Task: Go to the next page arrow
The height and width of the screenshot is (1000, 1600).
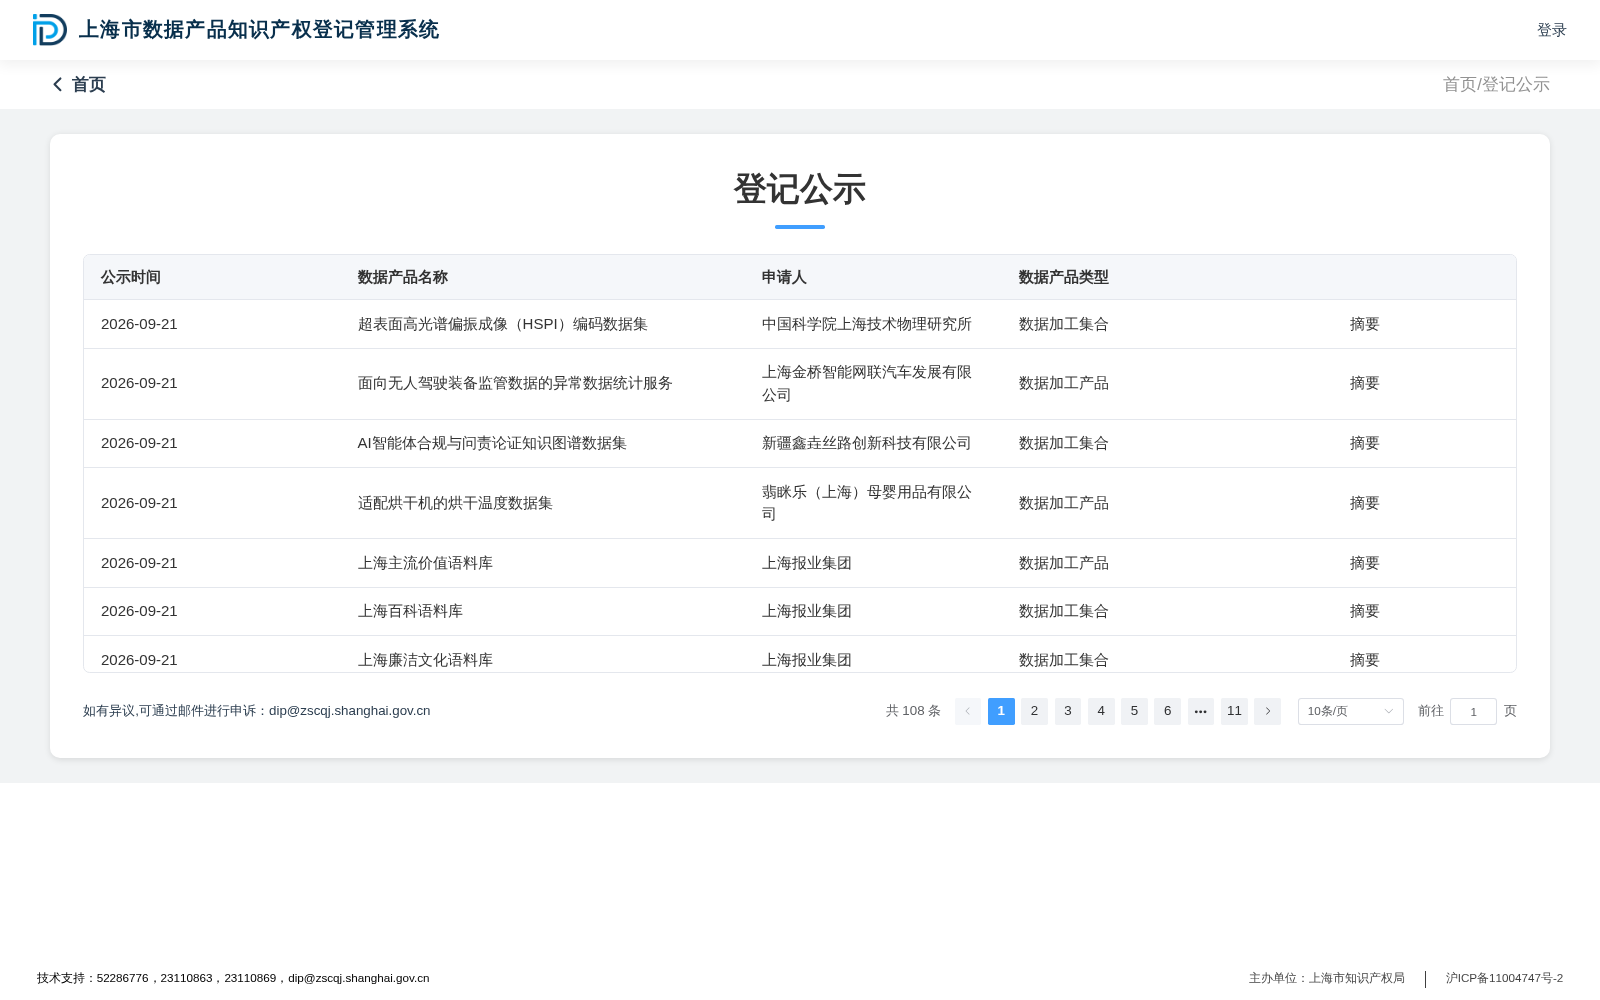Action: click(x=1267, y=711)
